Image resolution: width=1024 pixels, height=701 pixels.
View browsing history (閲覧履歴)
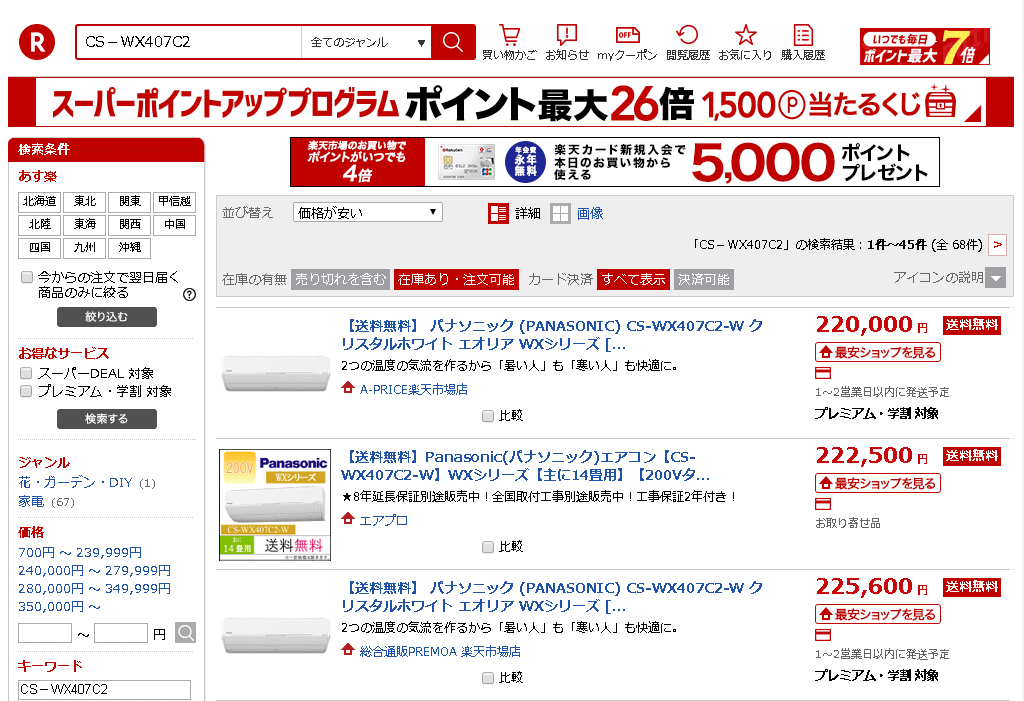point(688,42)
